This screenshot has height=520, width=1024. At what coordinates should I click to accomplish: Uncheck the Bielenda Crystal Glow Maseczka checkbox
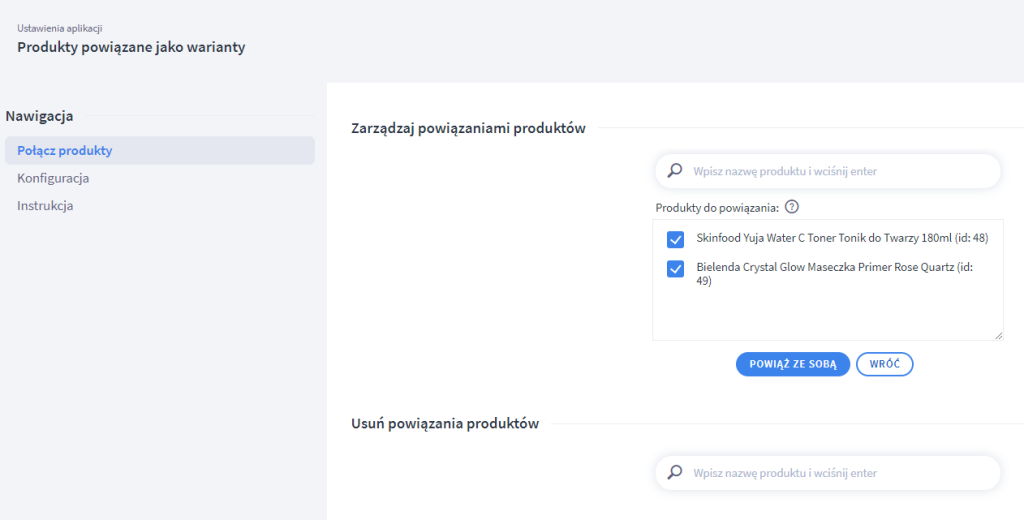click(x=676, y=269)
